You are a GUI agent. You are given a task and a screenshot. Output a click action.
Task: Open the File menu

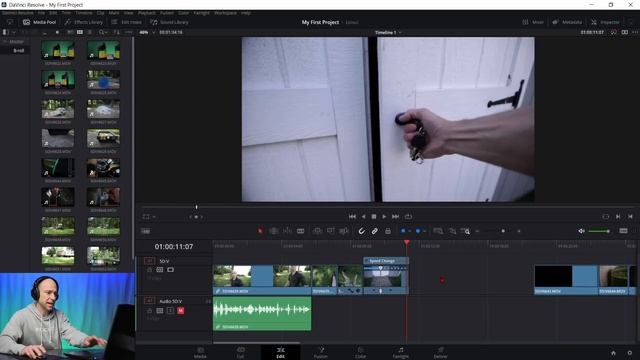[41, 13]
